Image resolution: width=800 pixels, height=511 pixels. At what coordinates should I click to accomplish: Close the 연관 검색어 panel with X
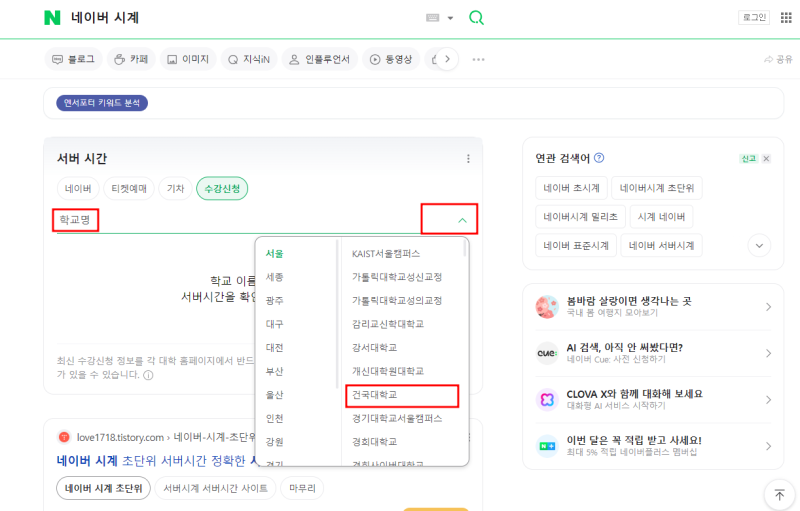(x=766, y=159)
